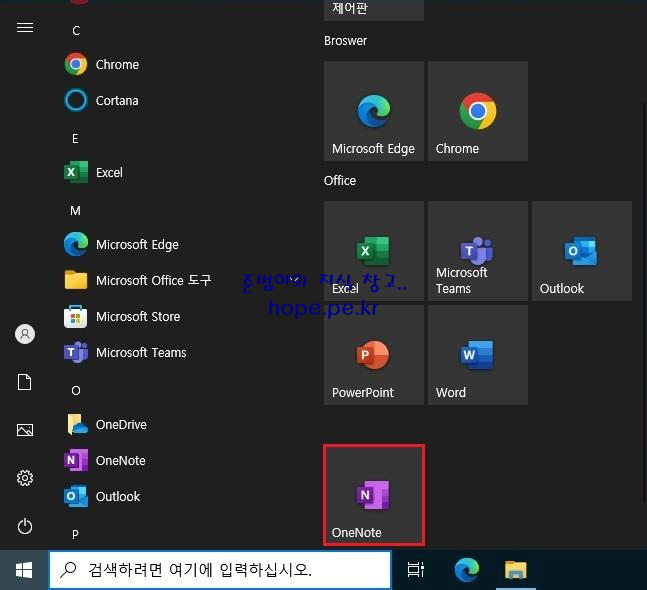Launch the Word tile
The image size is (647, 590).
tap(478, 355)
